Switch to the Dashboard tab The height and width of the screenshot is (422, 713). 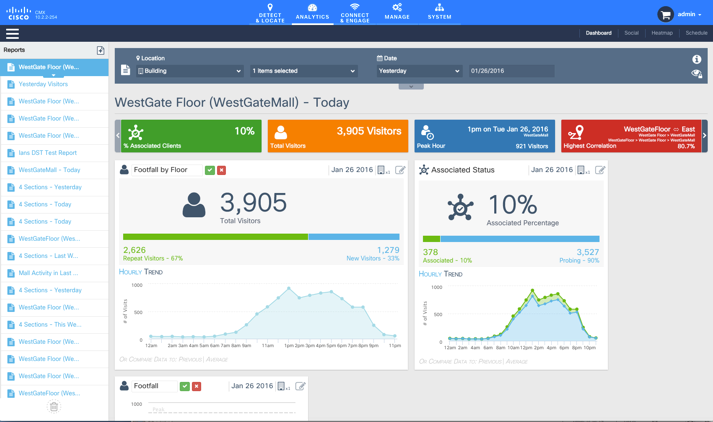[x=598, y=33]
